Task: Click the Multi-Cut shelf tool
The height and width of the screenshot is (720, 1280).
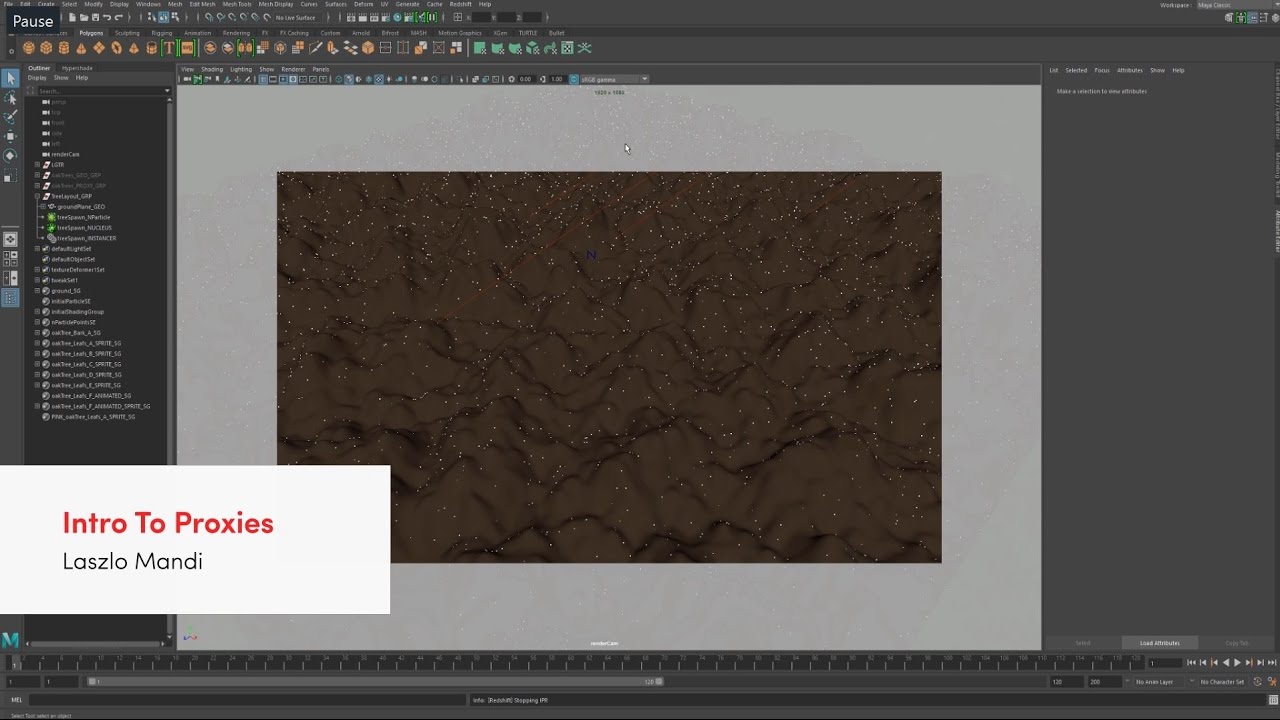Action: point(316,48)
